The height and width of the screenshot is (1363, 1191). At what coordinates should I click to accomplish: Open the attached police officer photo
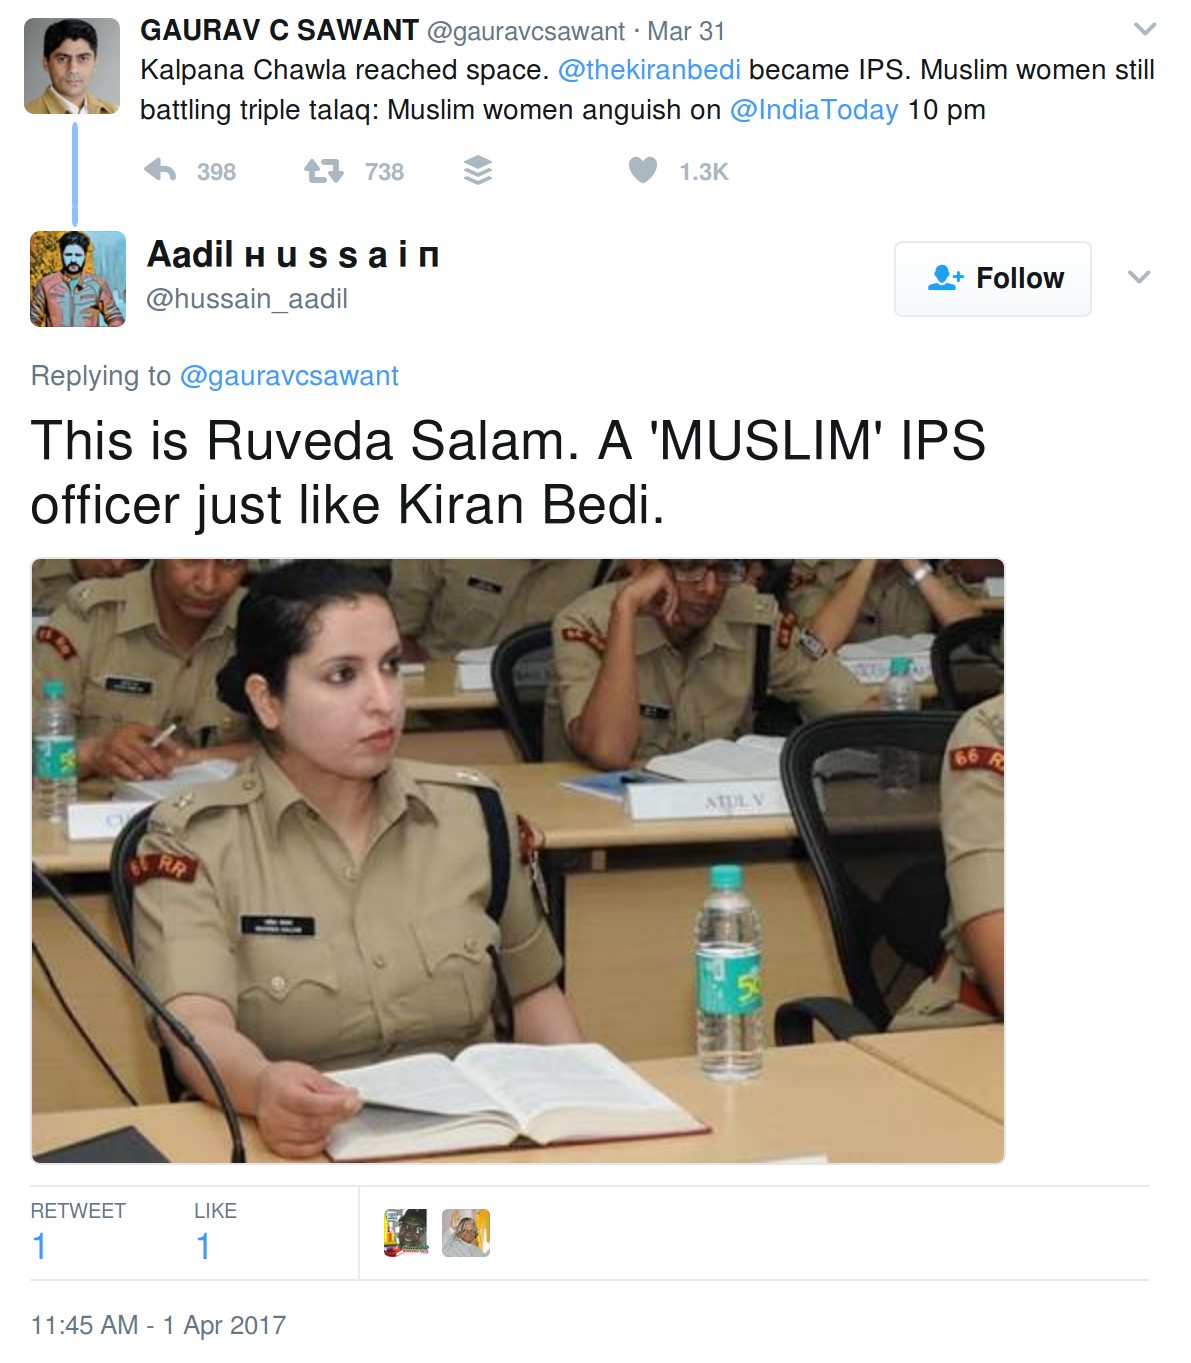click(x=518, y=861)
